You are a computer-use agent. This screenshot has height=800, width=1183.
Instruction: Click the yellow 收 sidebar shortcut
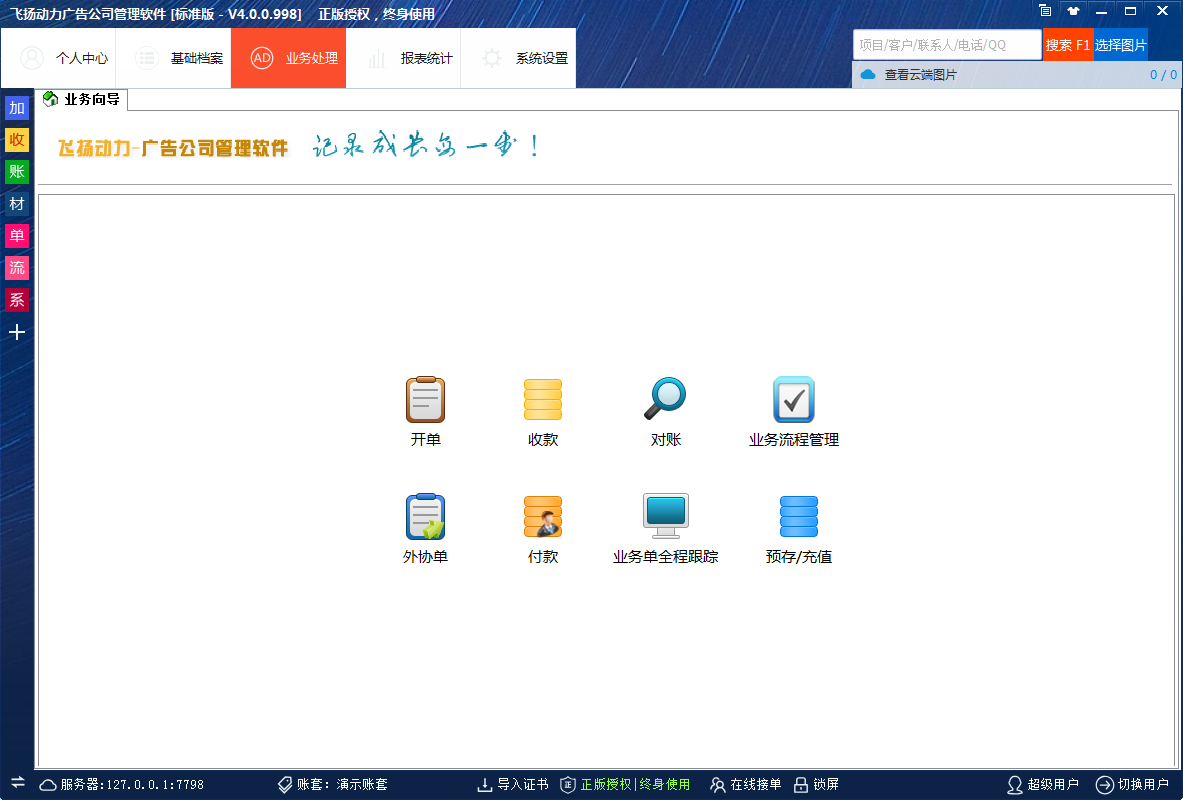coord(17,140)
